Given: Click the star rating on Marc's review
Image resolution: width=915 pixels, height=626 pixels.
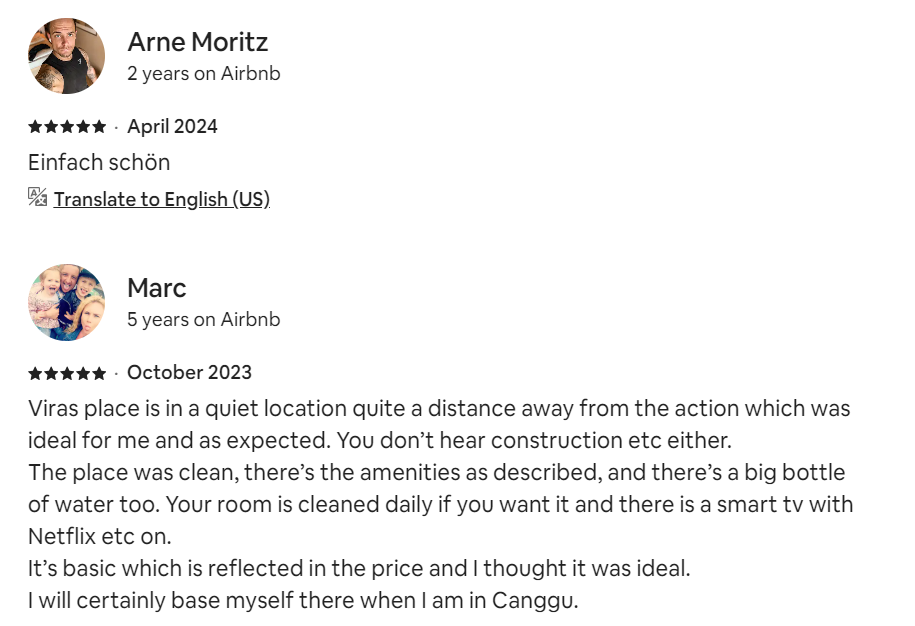Looking at the screenshot, I should pyautogui.click(x=66, y=373).
